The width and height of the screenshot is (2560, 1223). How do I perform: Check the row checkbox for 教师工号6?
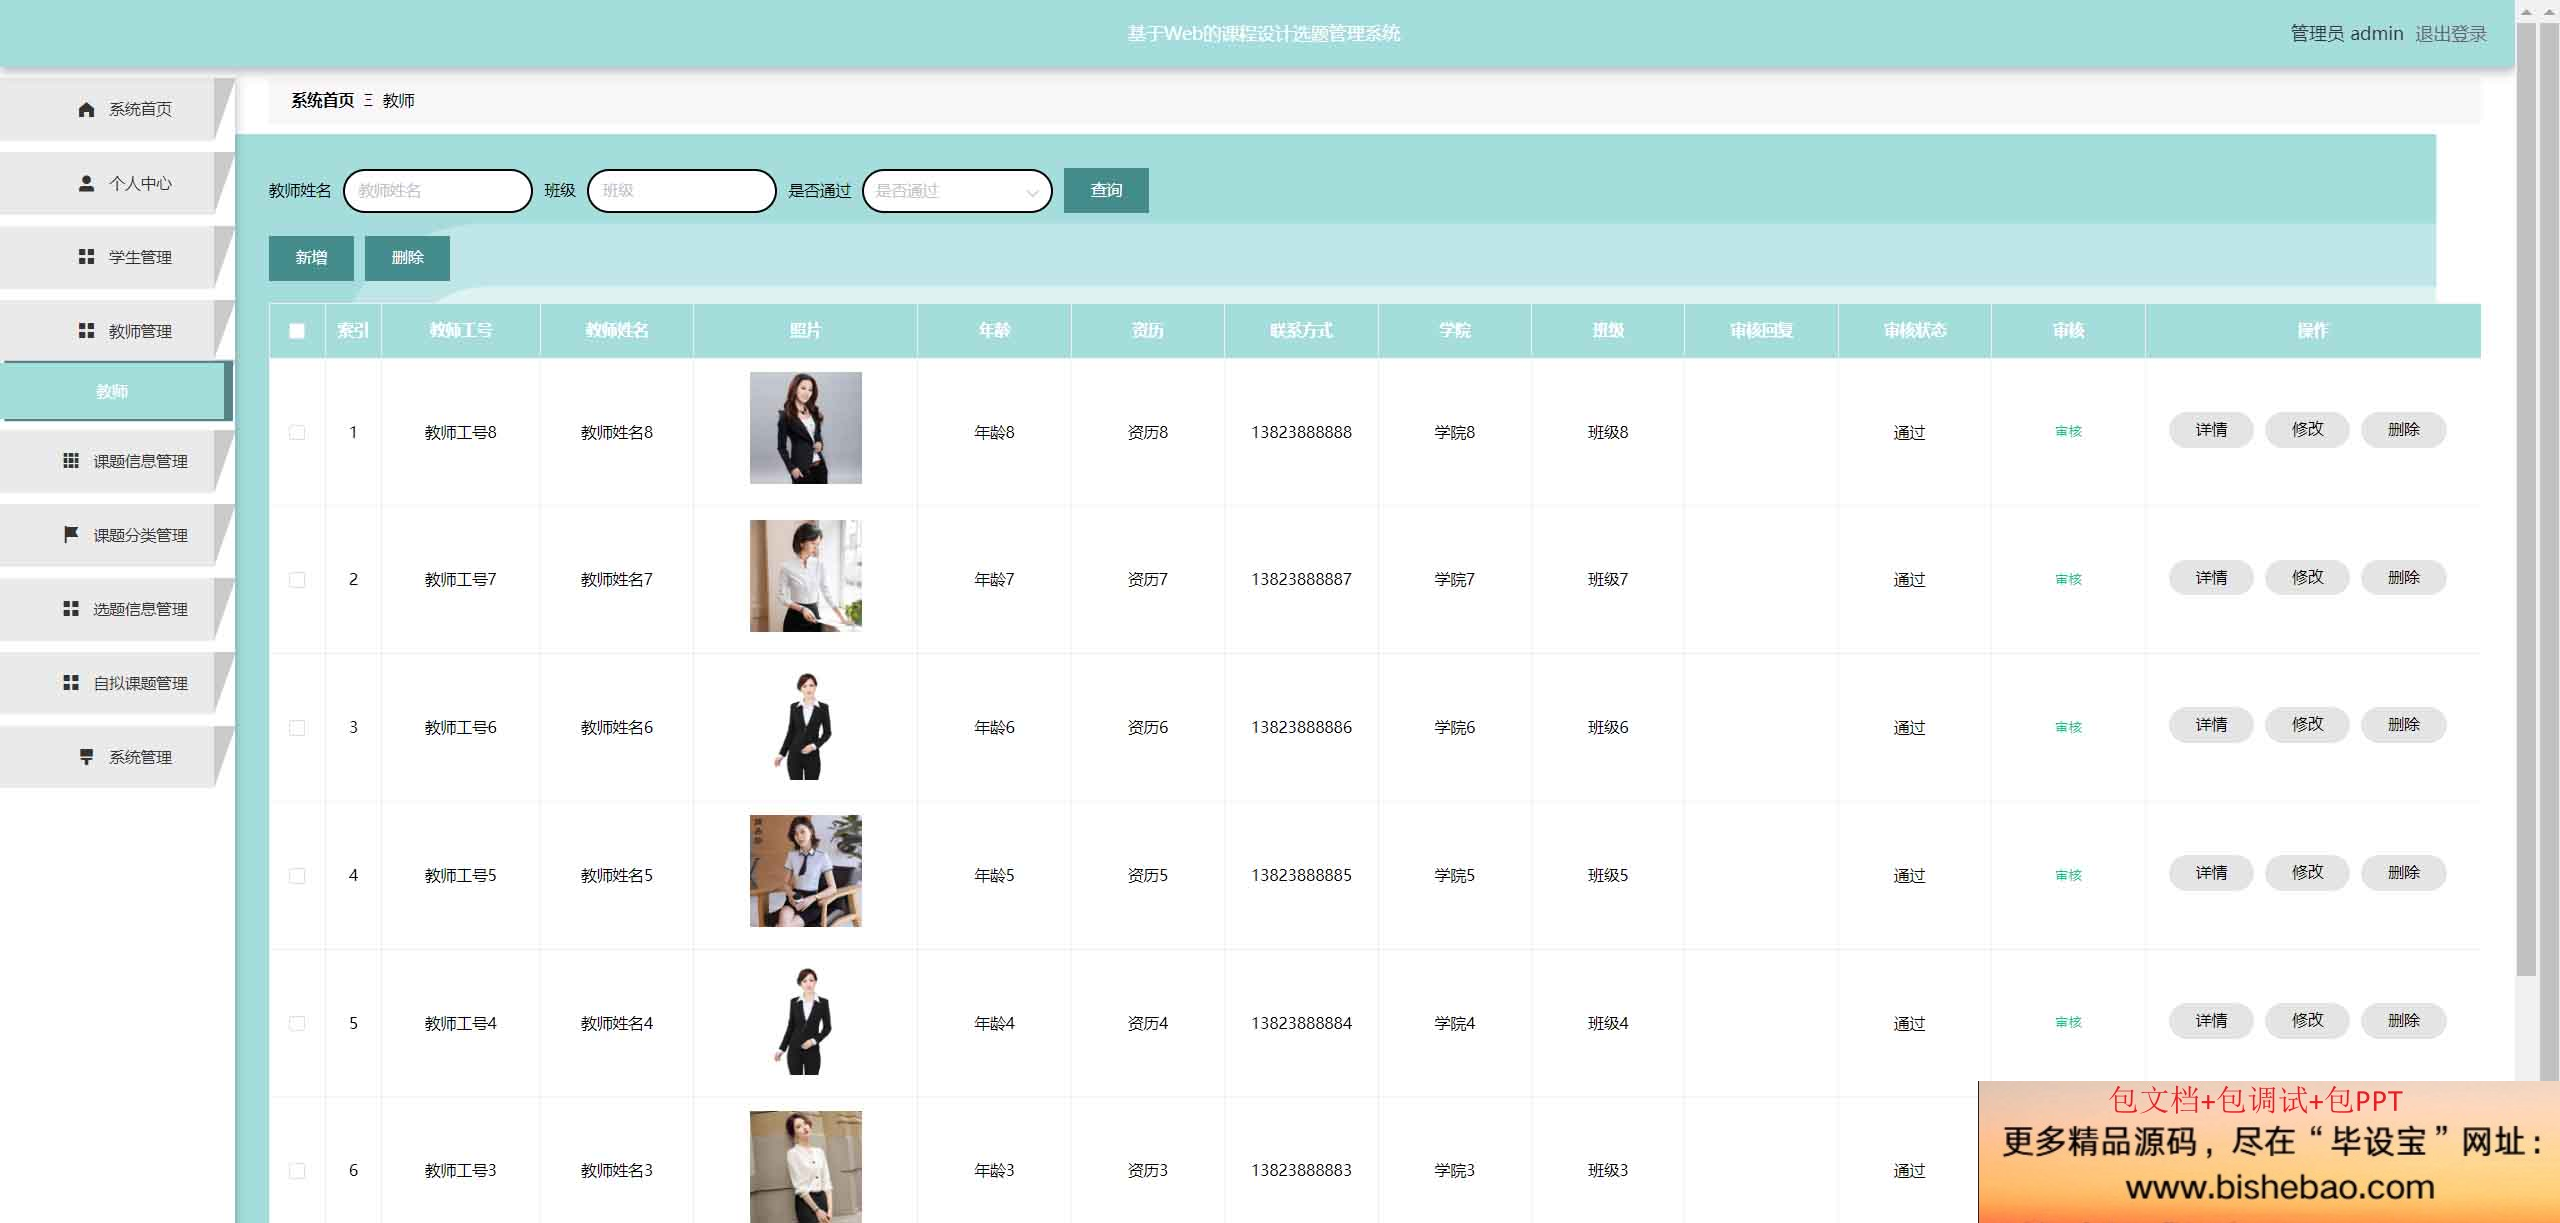point(297,728)
